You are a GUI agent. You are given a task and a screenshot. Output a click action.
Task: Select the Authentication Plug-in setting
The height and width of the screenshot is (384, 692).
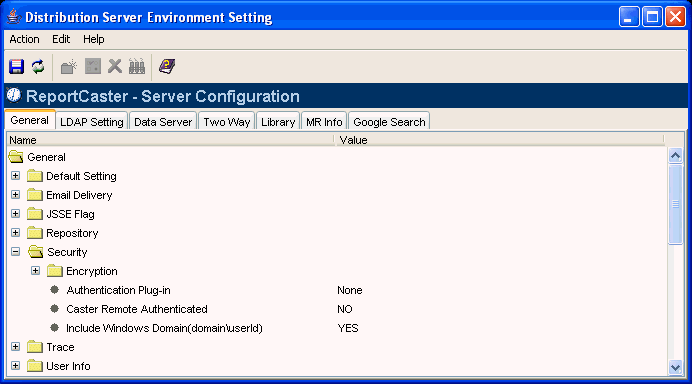[x=118, y=290]
